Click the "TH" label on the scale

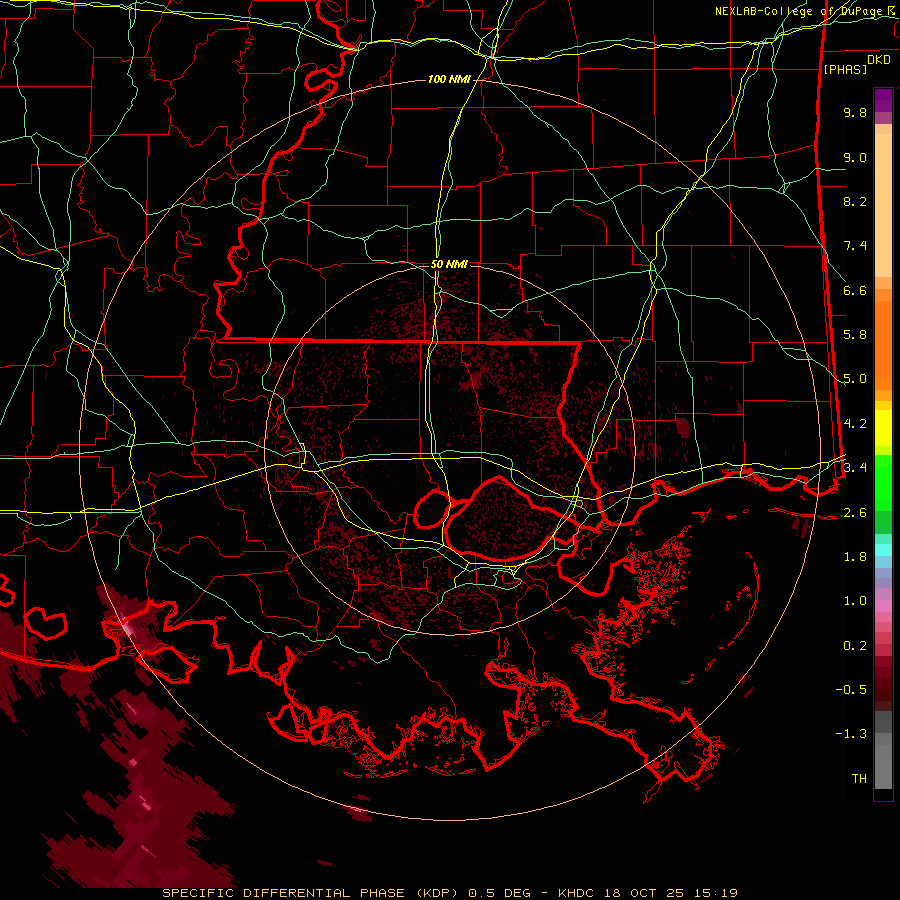coord(859,779)
